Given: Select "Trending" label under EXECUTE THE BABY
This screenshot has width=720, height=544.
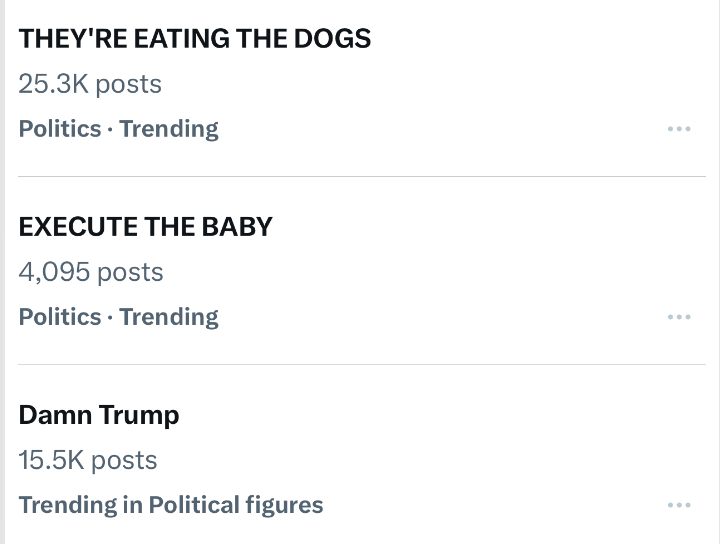Looking at the screenshot, I should 169,317.
